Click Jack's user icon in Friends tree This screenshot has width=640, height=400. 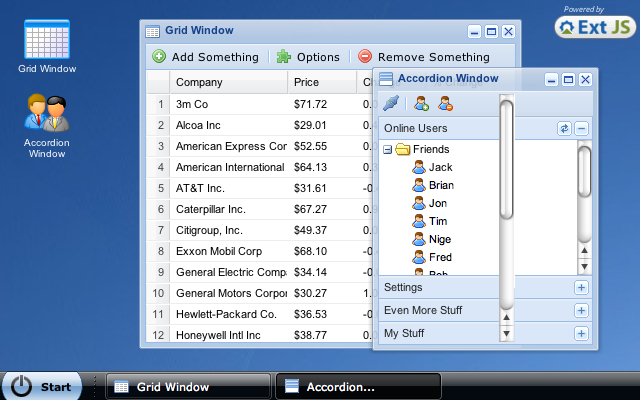point(419,167)
